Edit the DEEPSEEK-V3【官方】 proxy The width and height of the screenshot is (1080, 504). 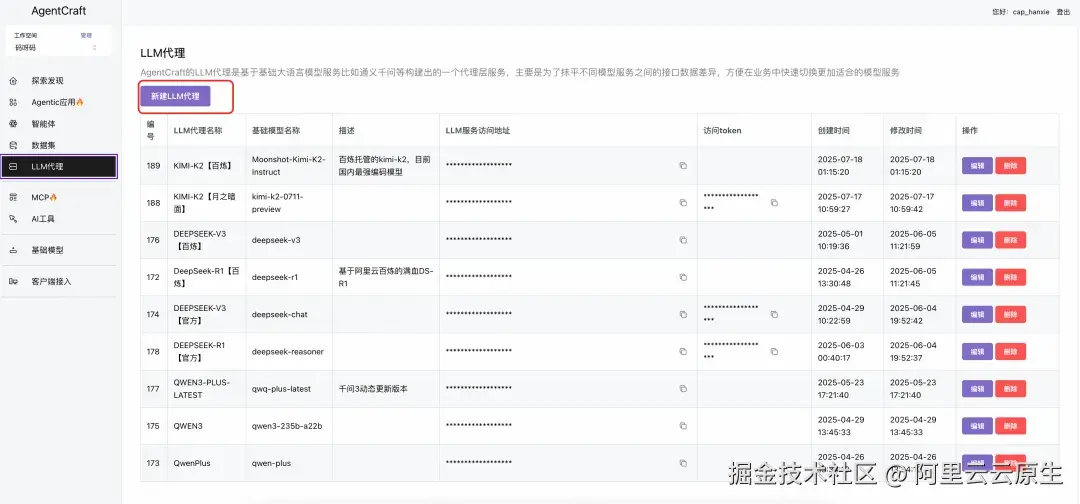(977, 314)
